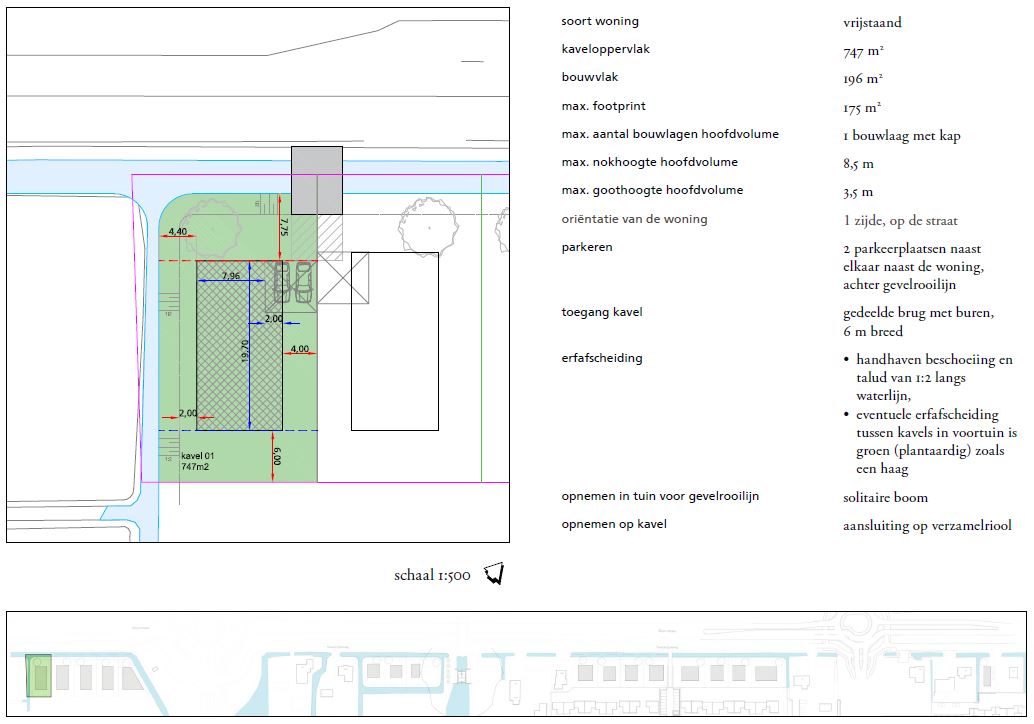Click the north arrow icon beside the scale

click(x=493, y=574)
